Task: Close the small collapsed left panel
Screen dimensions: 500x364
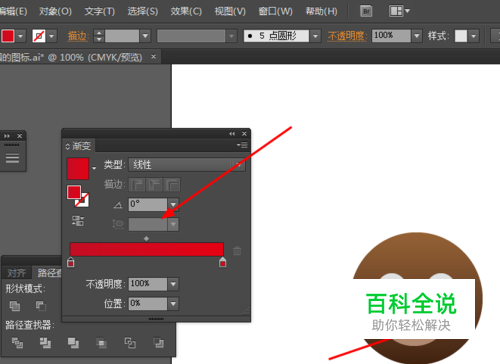Action: tap(20, 136)
